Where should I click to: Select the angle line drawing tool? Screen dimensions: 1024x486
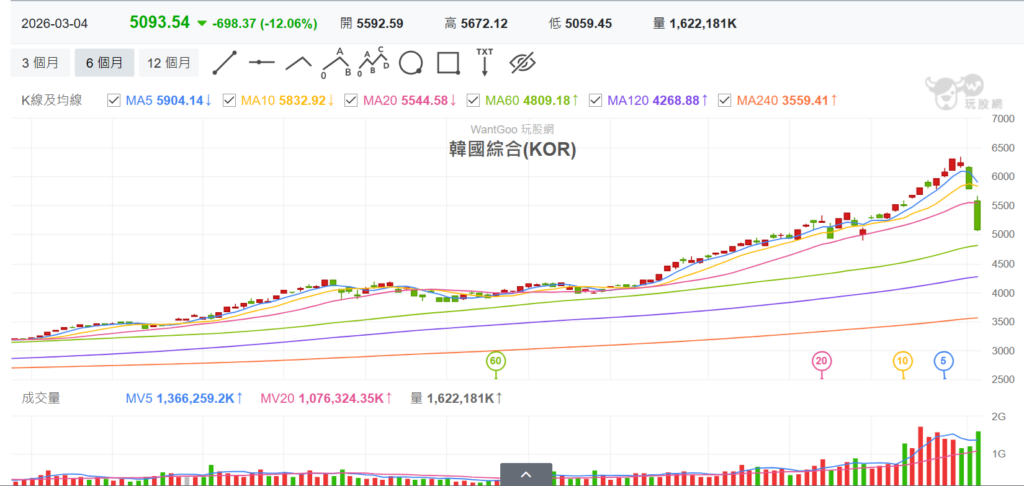(298, 63)
